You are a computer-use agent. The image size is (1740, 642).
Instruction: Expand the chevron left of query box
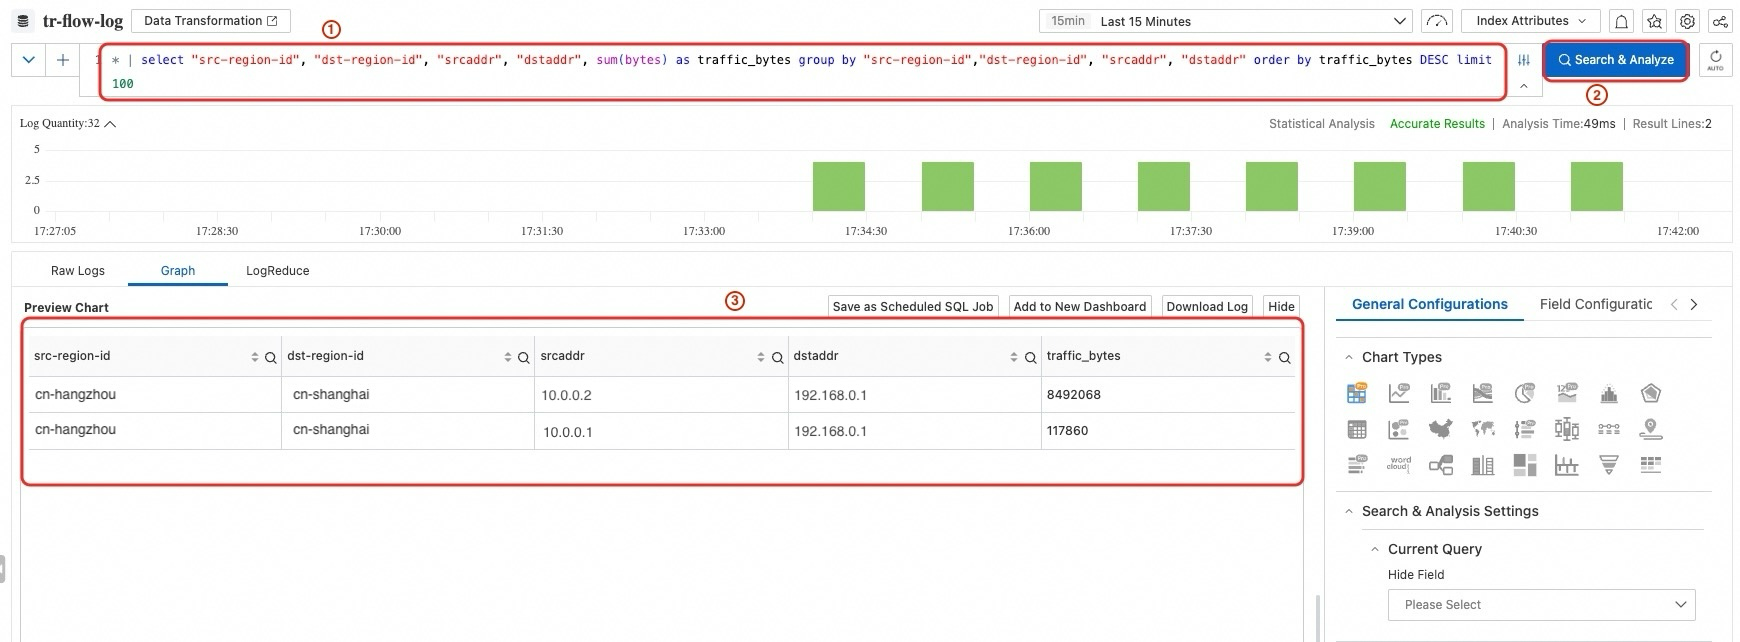29,60
